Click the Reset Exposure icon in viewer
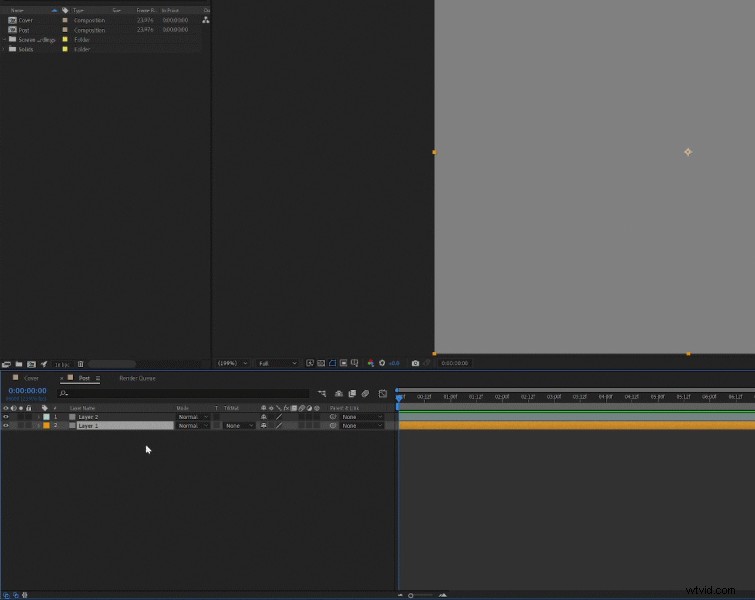The image size is (755, 600). [x=382, y=363]
